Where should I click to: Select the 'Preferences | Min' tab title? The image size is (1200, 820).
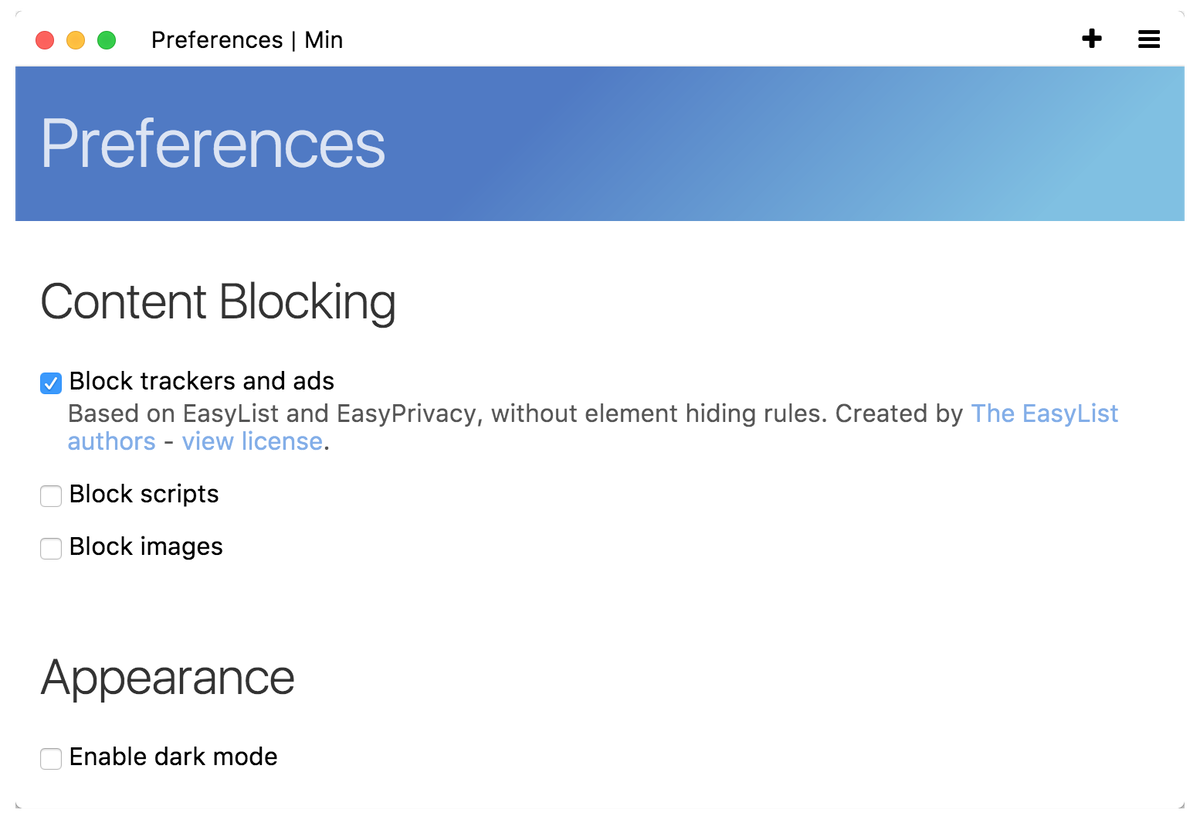[247, 40]
